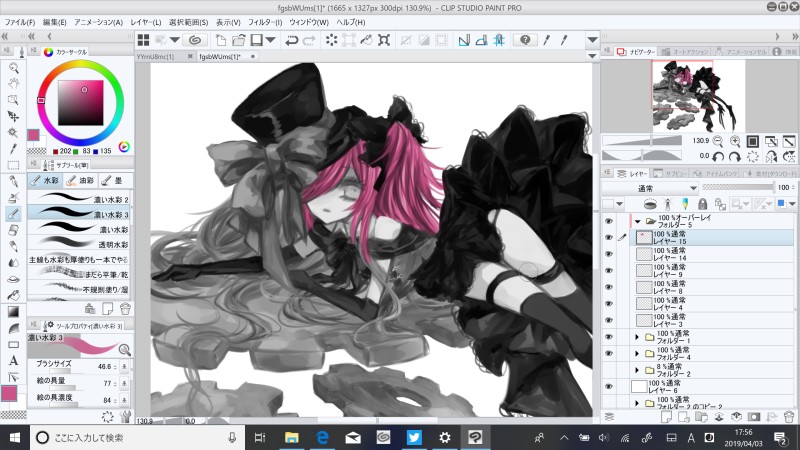Click Zoom out icon in Navigator
Viewport: 800px width, 450px height.
[x=718, y=141]
